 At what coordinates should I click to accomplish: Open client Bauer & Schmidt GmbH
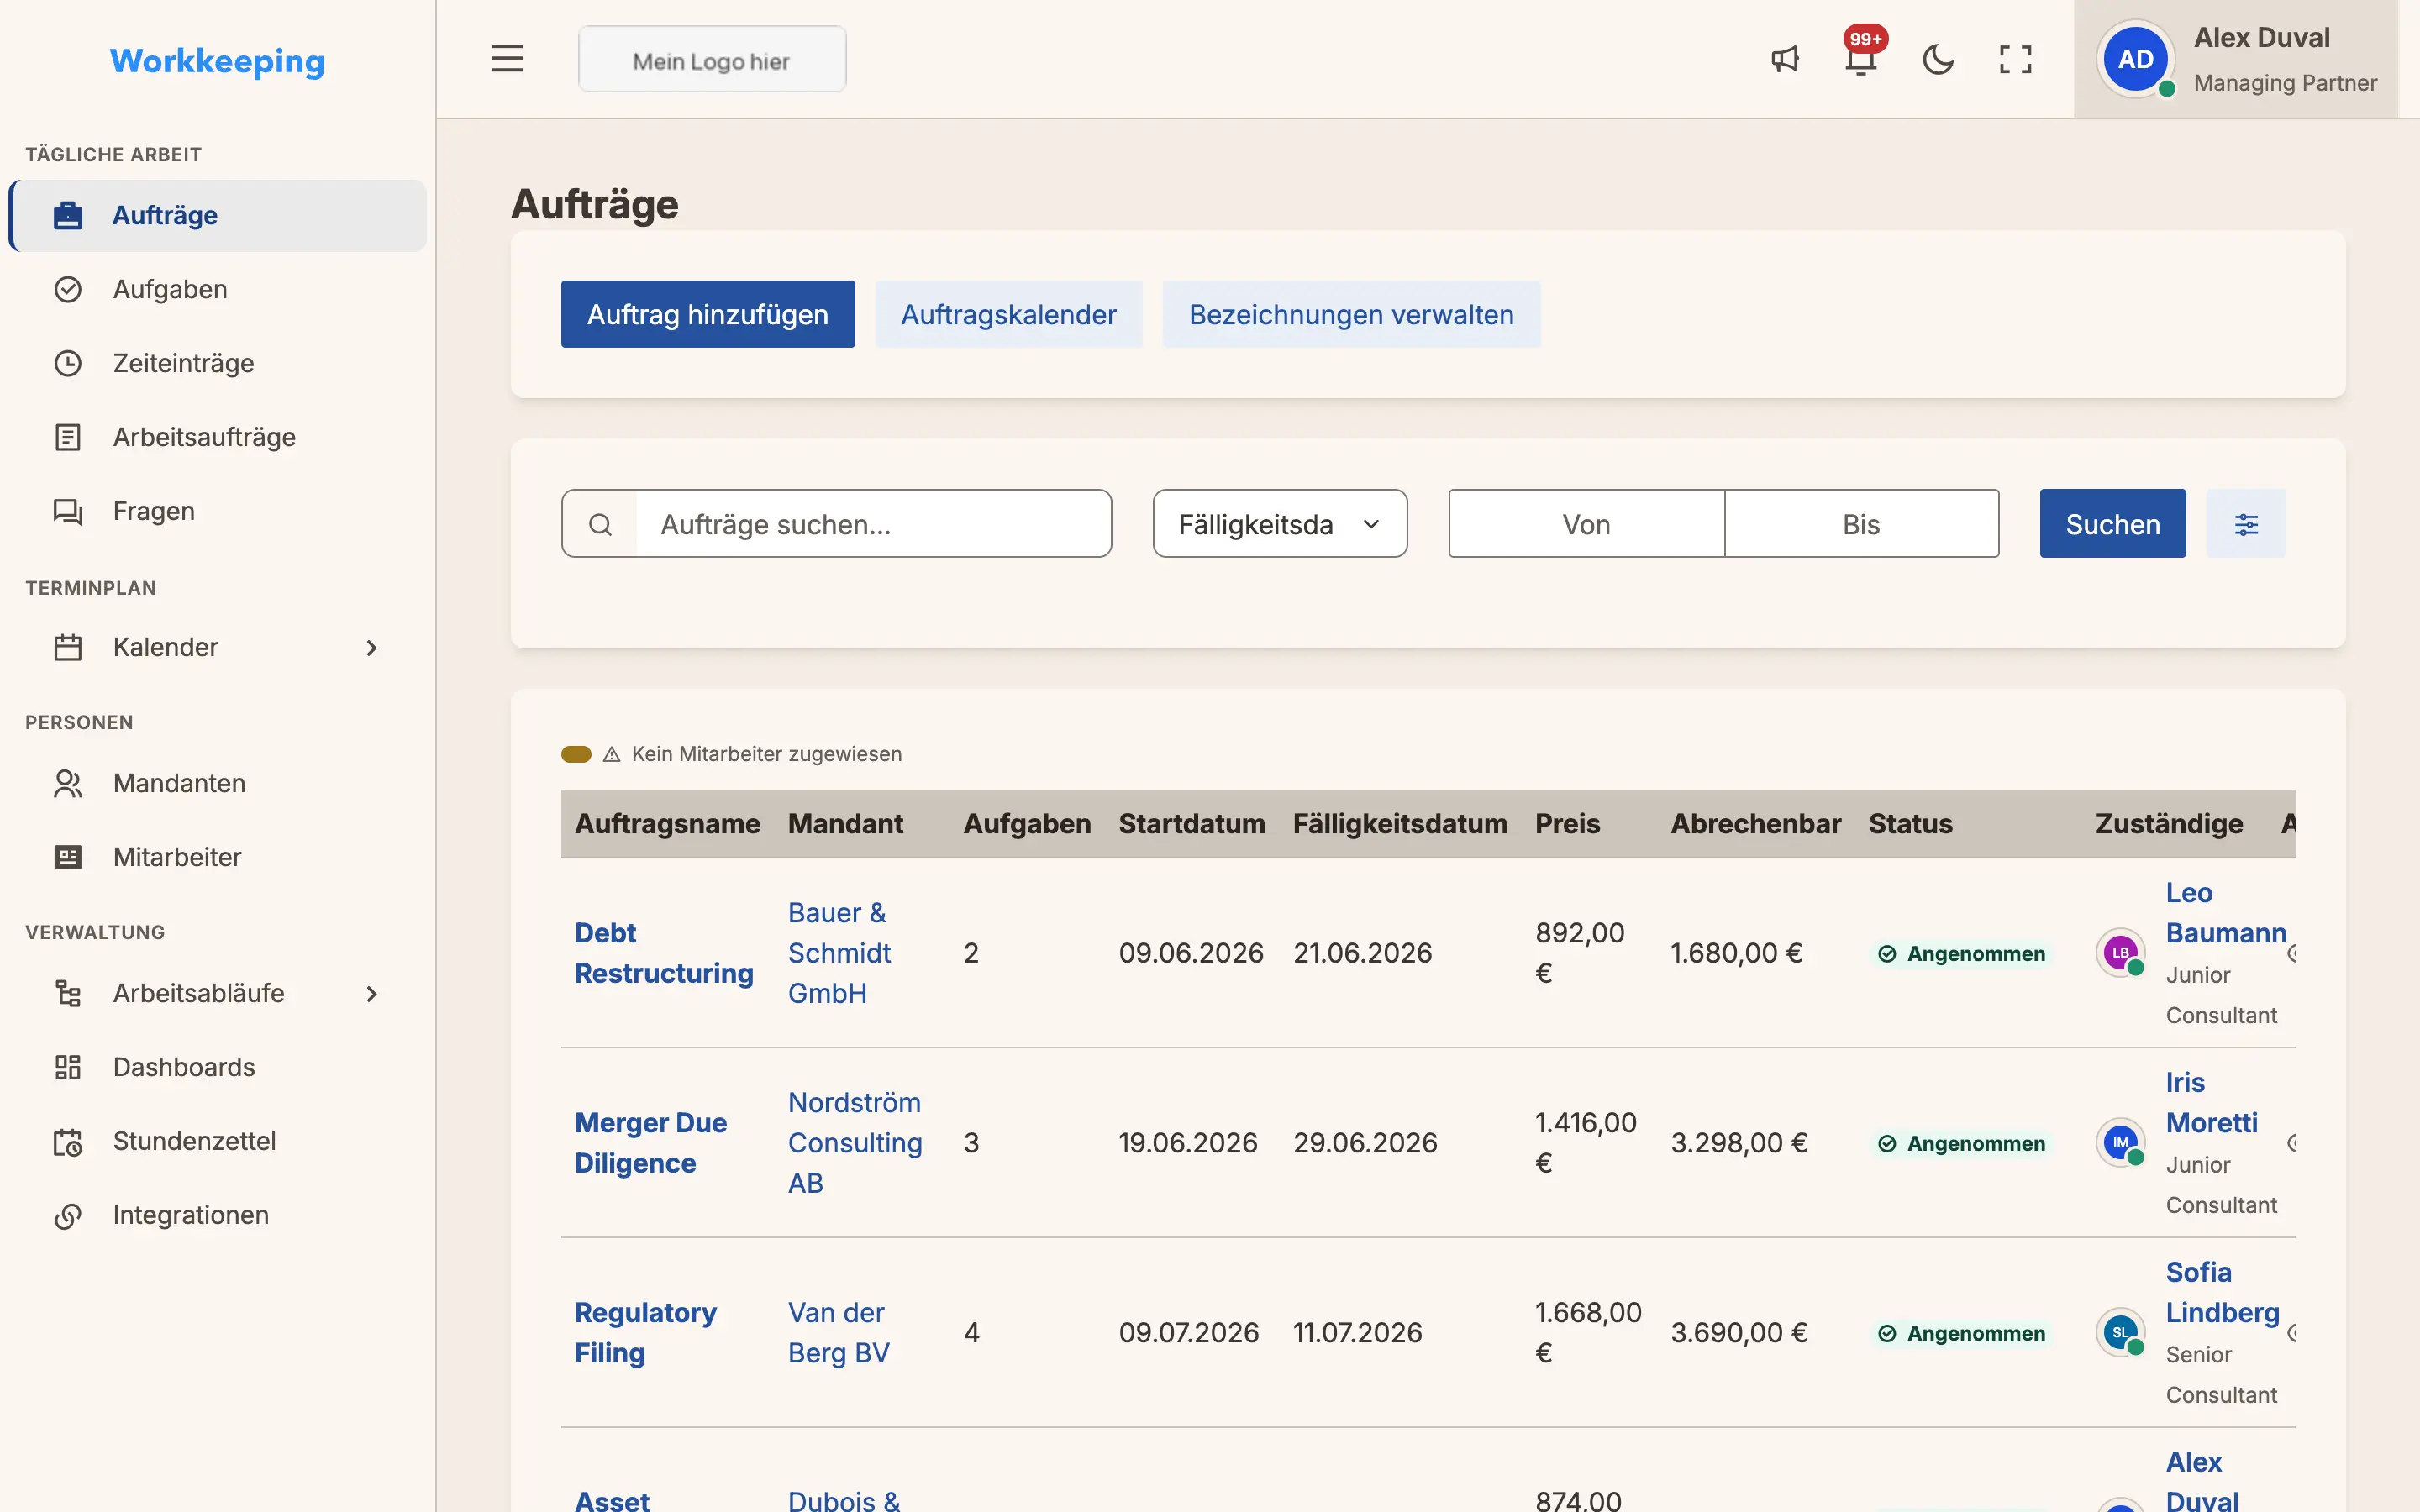pos(839,953)
